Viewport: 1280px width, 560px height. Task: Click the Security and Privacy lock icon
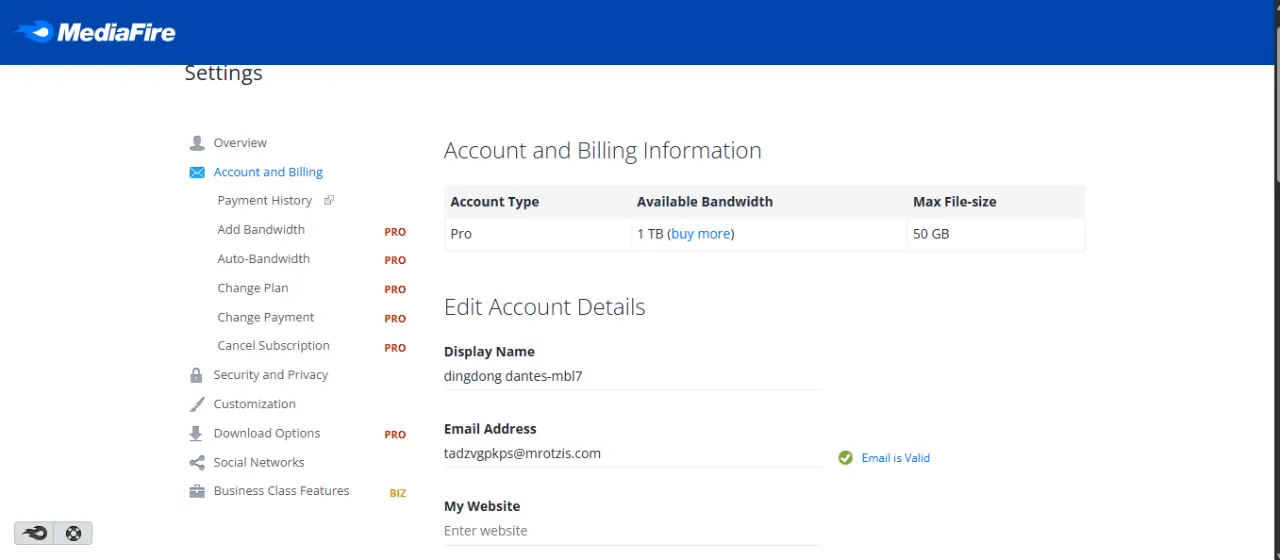click(196, 375)
